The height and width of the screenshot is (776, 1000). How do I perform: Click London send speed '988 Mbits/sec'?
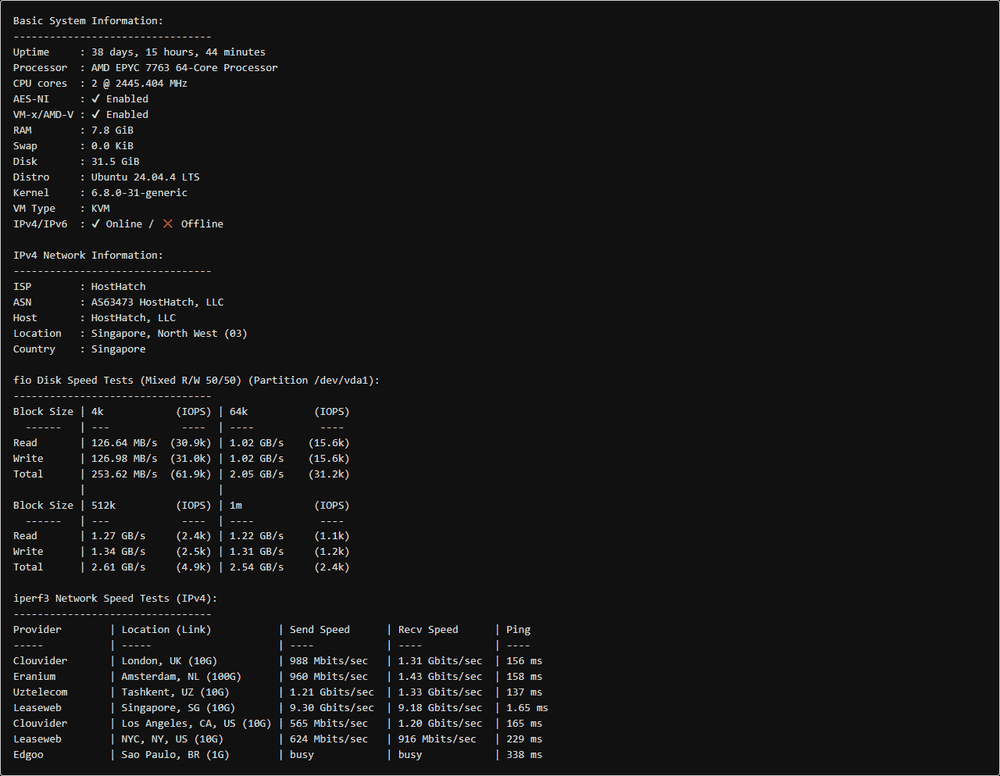click(x=328, y=661)
